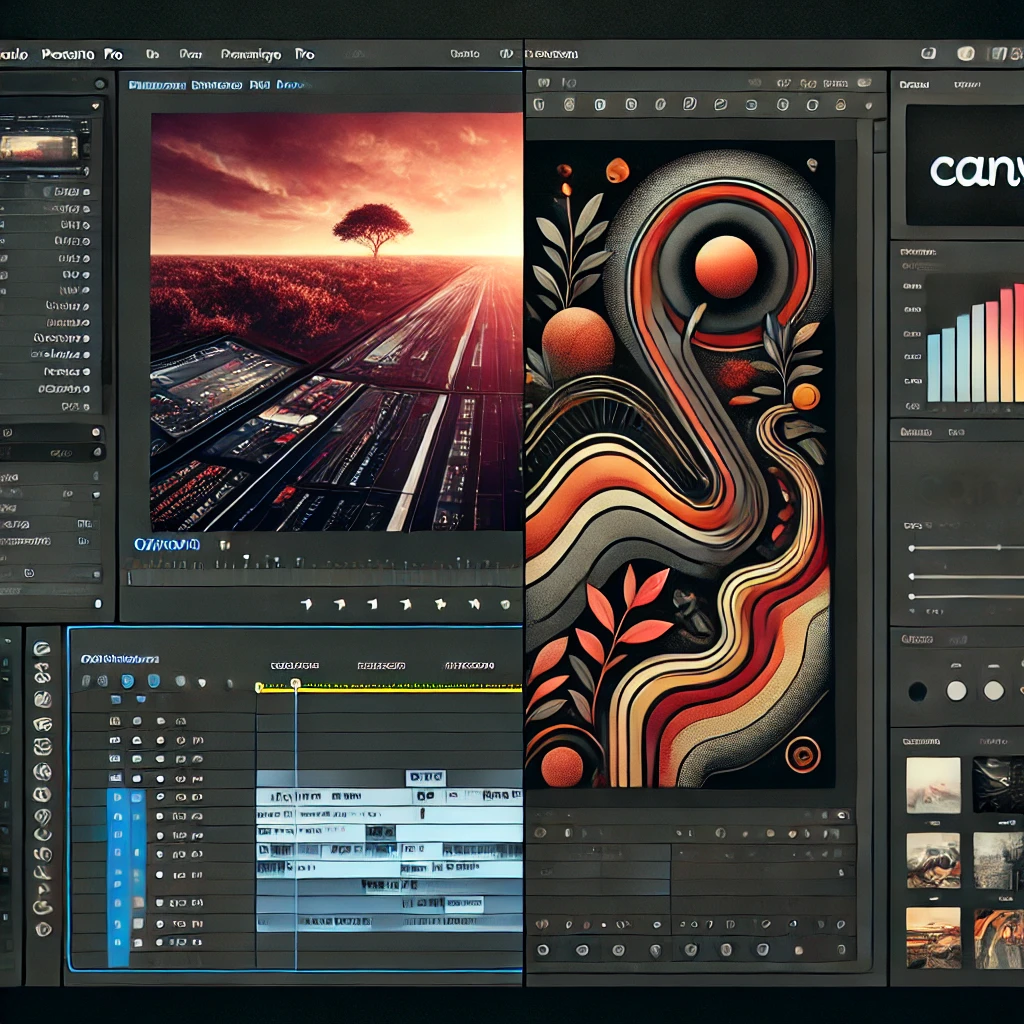Toggle the first white round knob in right panel
This screenshot has height=1024, width=1024.
click(x=956, y=690)
